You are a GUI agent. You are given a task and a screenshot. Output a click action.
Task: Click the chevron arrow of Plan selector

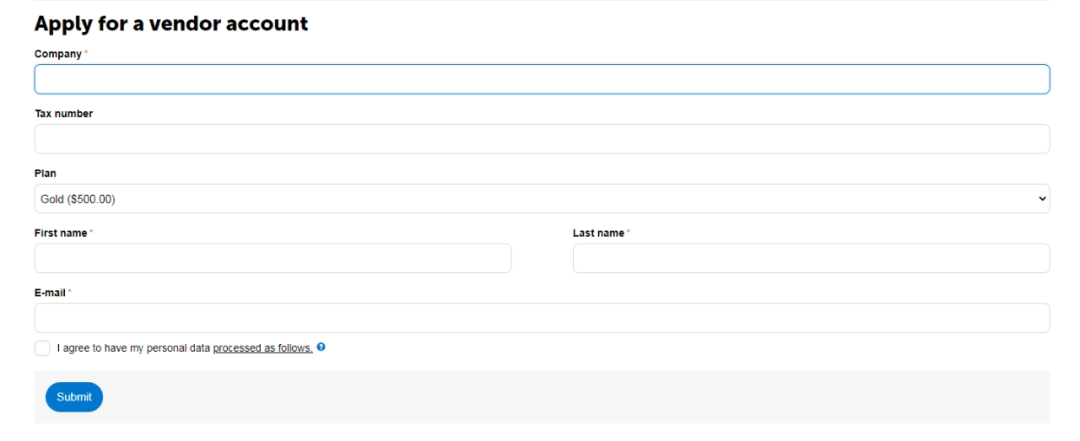point(1043,199)
